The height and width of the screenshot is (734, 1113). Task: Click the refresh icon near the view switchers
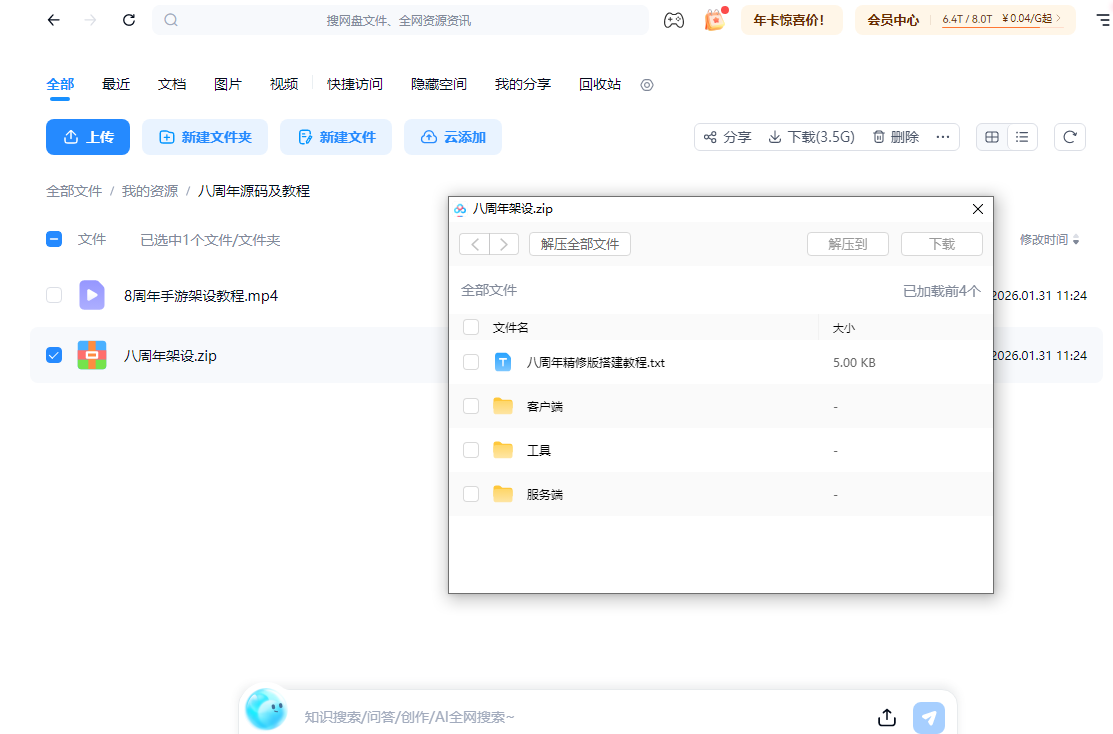[1069, 137]
